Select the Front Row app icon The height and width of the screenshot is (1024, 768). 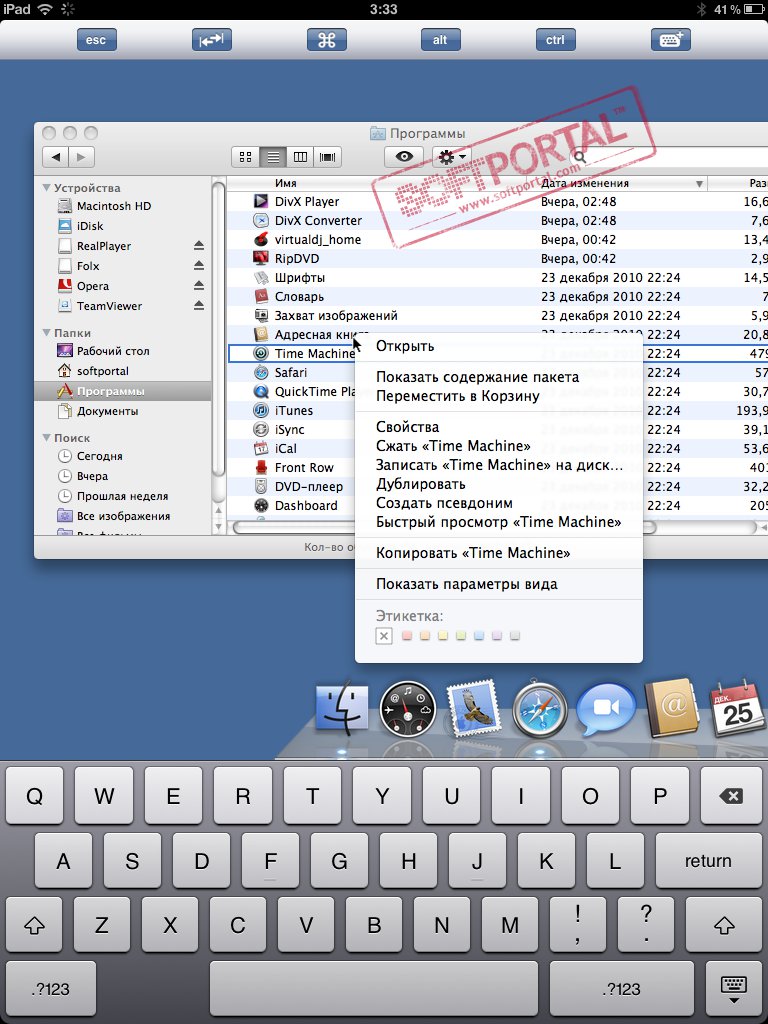[261, 468]
